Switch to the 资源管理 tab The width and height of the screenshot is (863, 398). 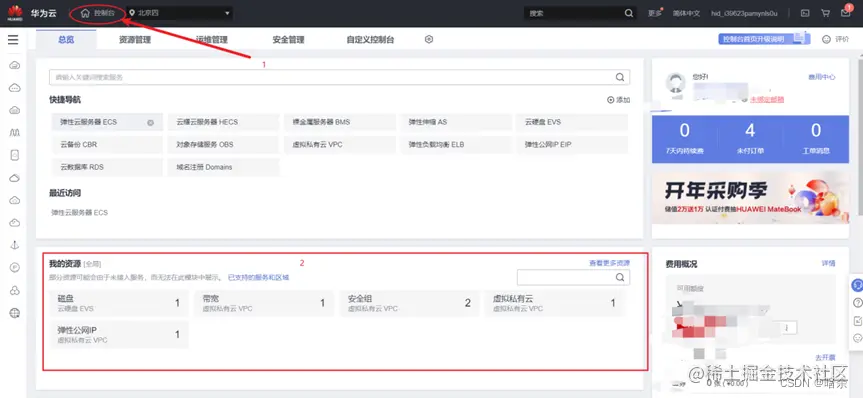(135, 40)
